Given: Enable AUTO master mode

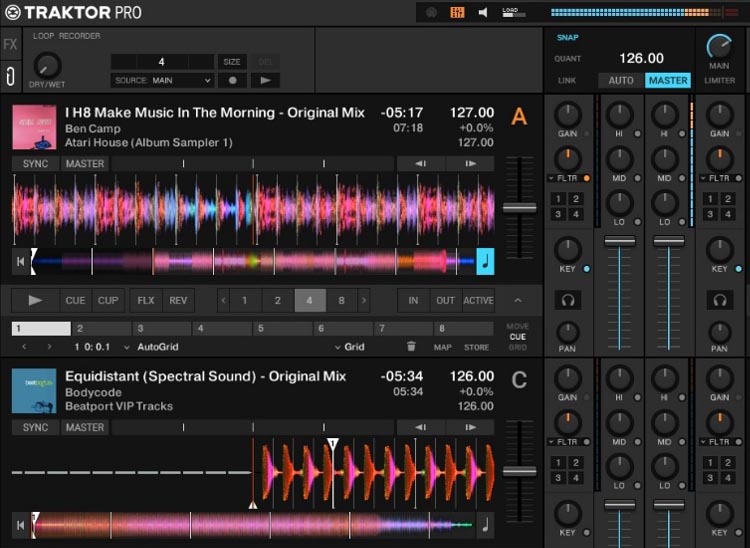Looking at the screenshot, I should tap(620, 80).
